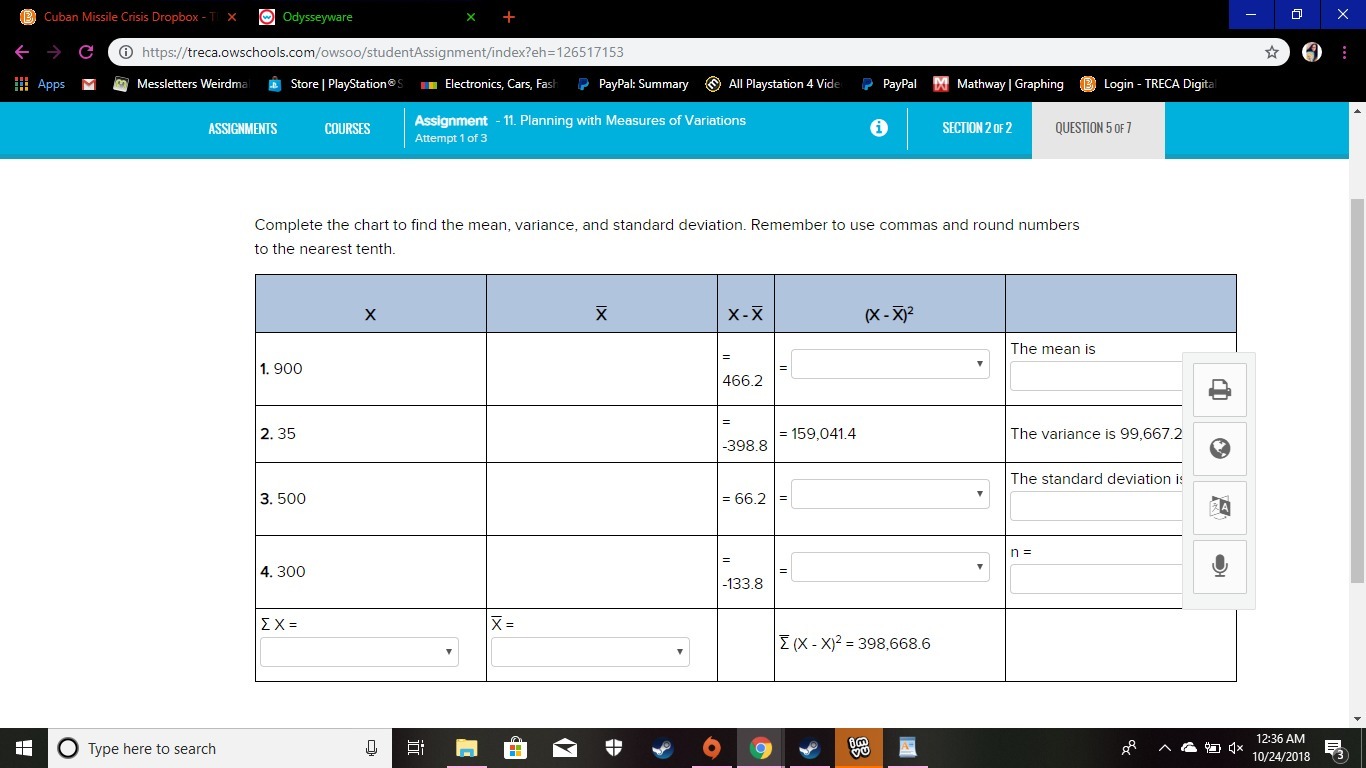
Task: Open Steam from the Windows taskbar
Action: (x=662, y=748)
